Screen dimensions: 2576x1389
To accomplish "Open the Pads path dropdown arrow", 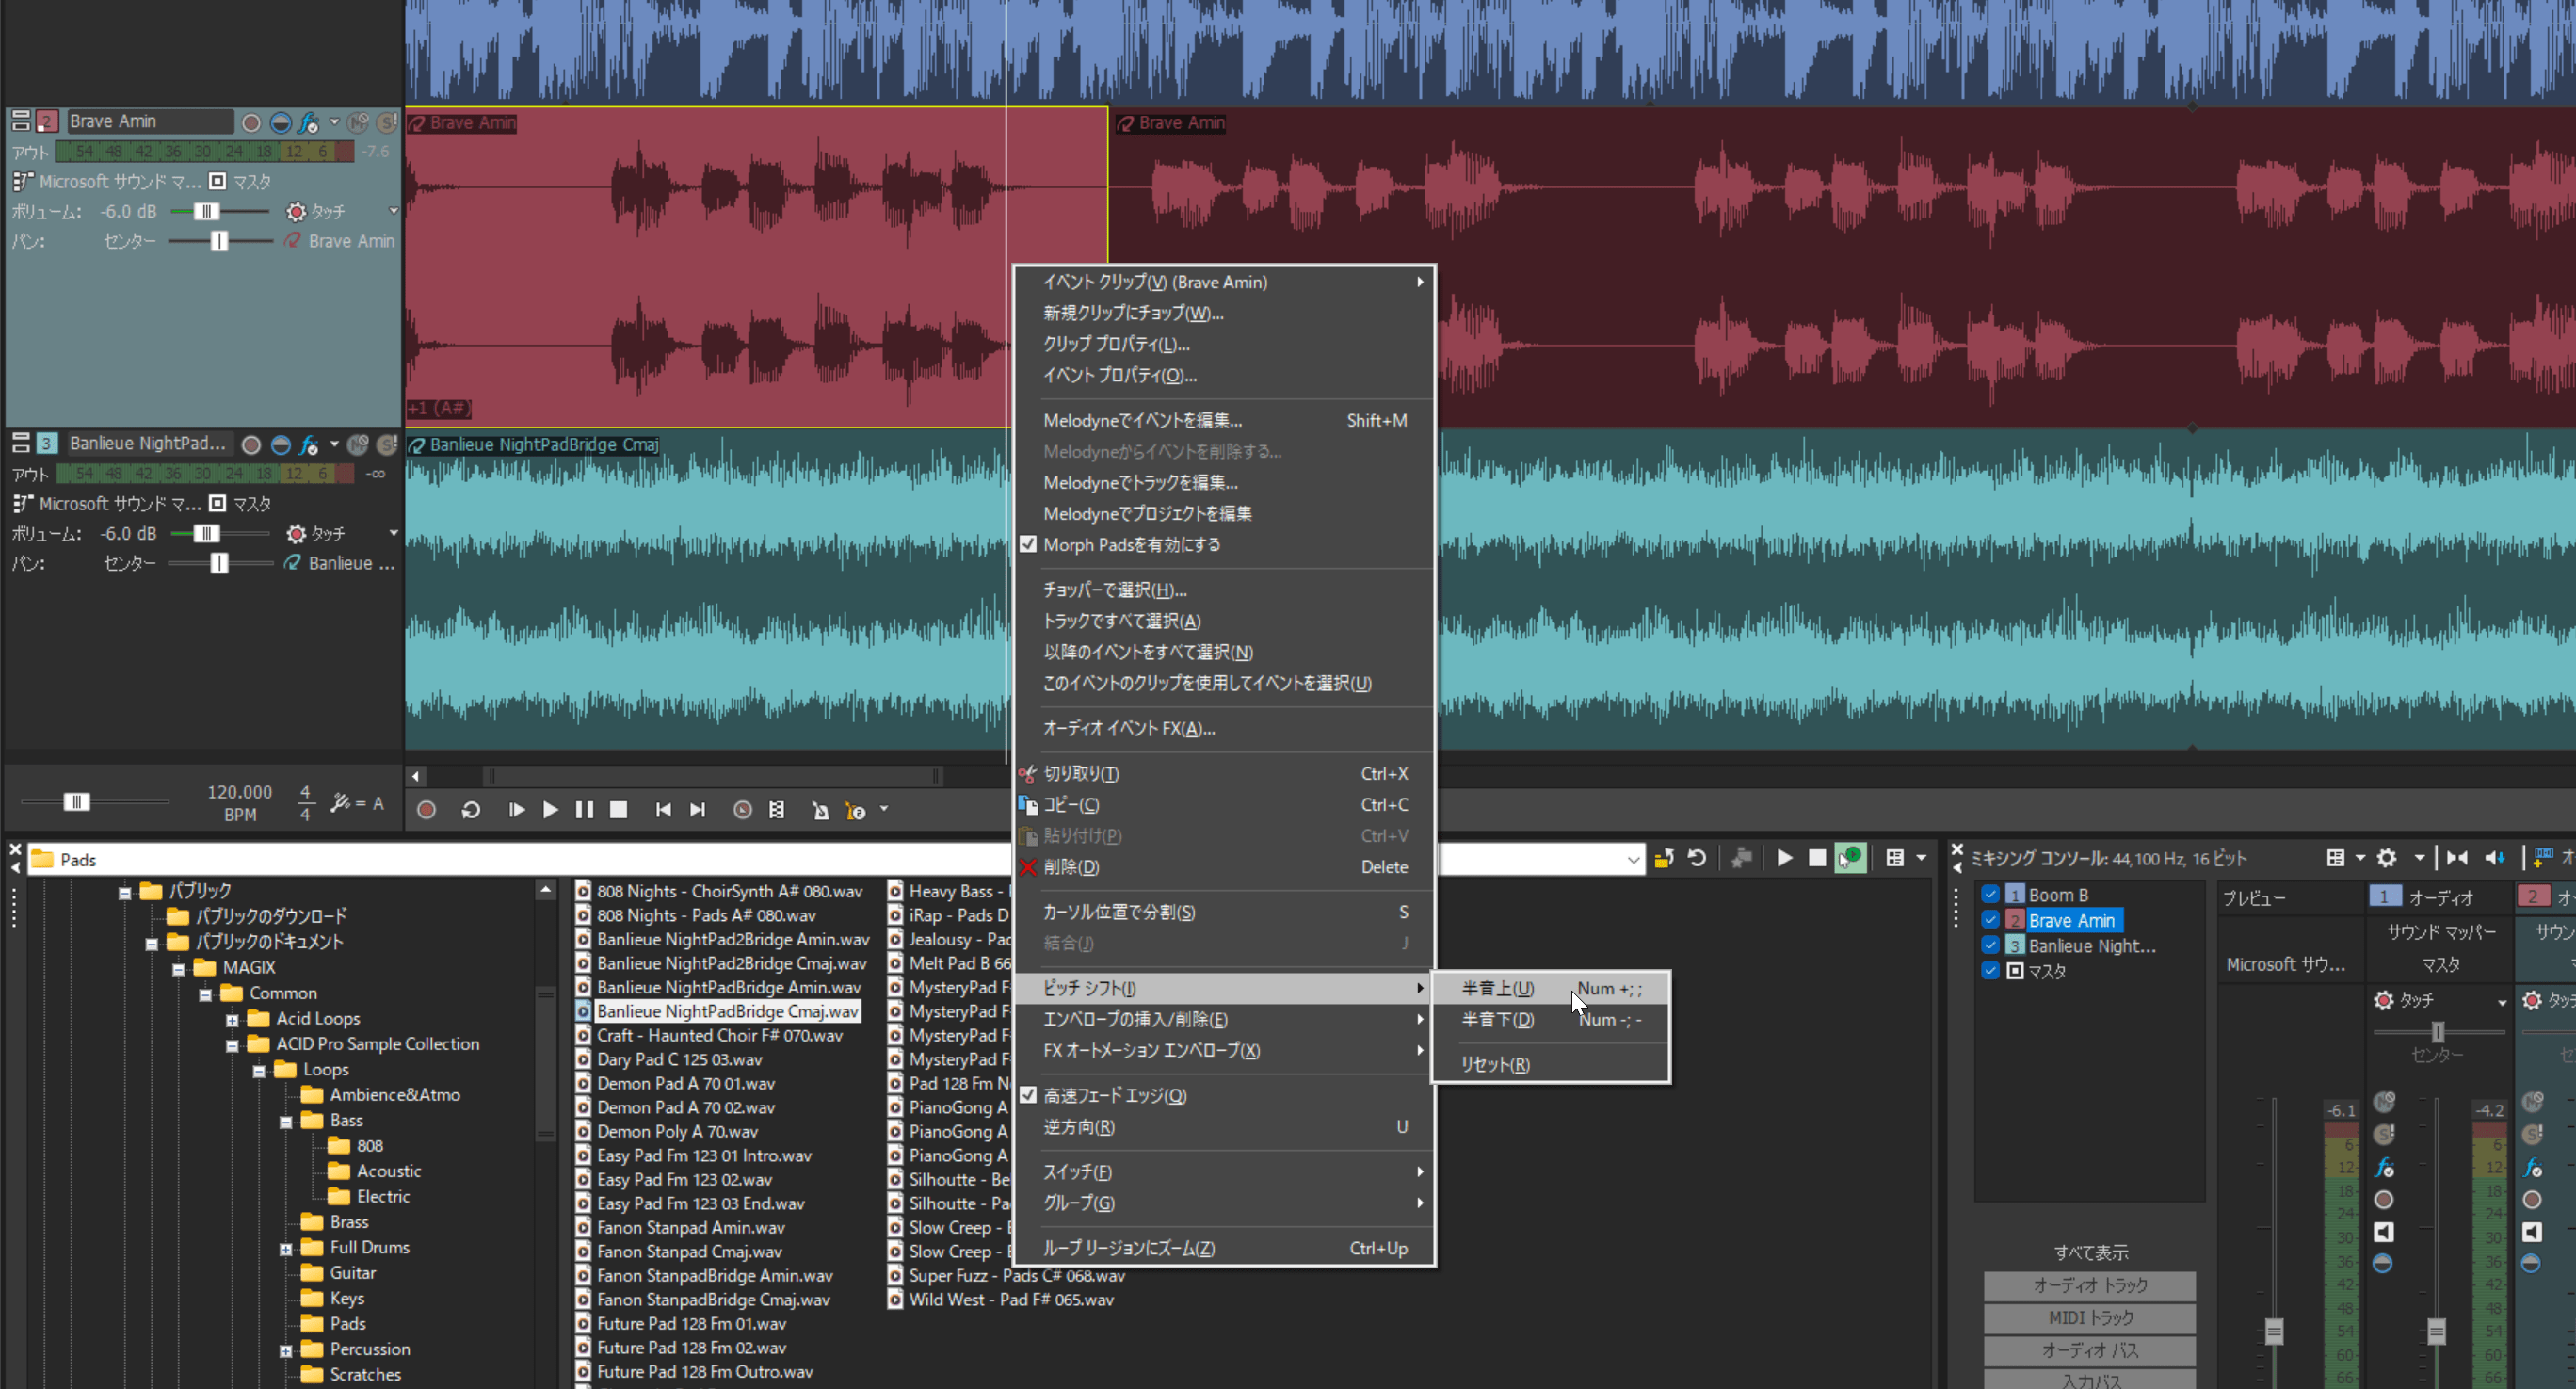I will click(x=1632, y=859).
